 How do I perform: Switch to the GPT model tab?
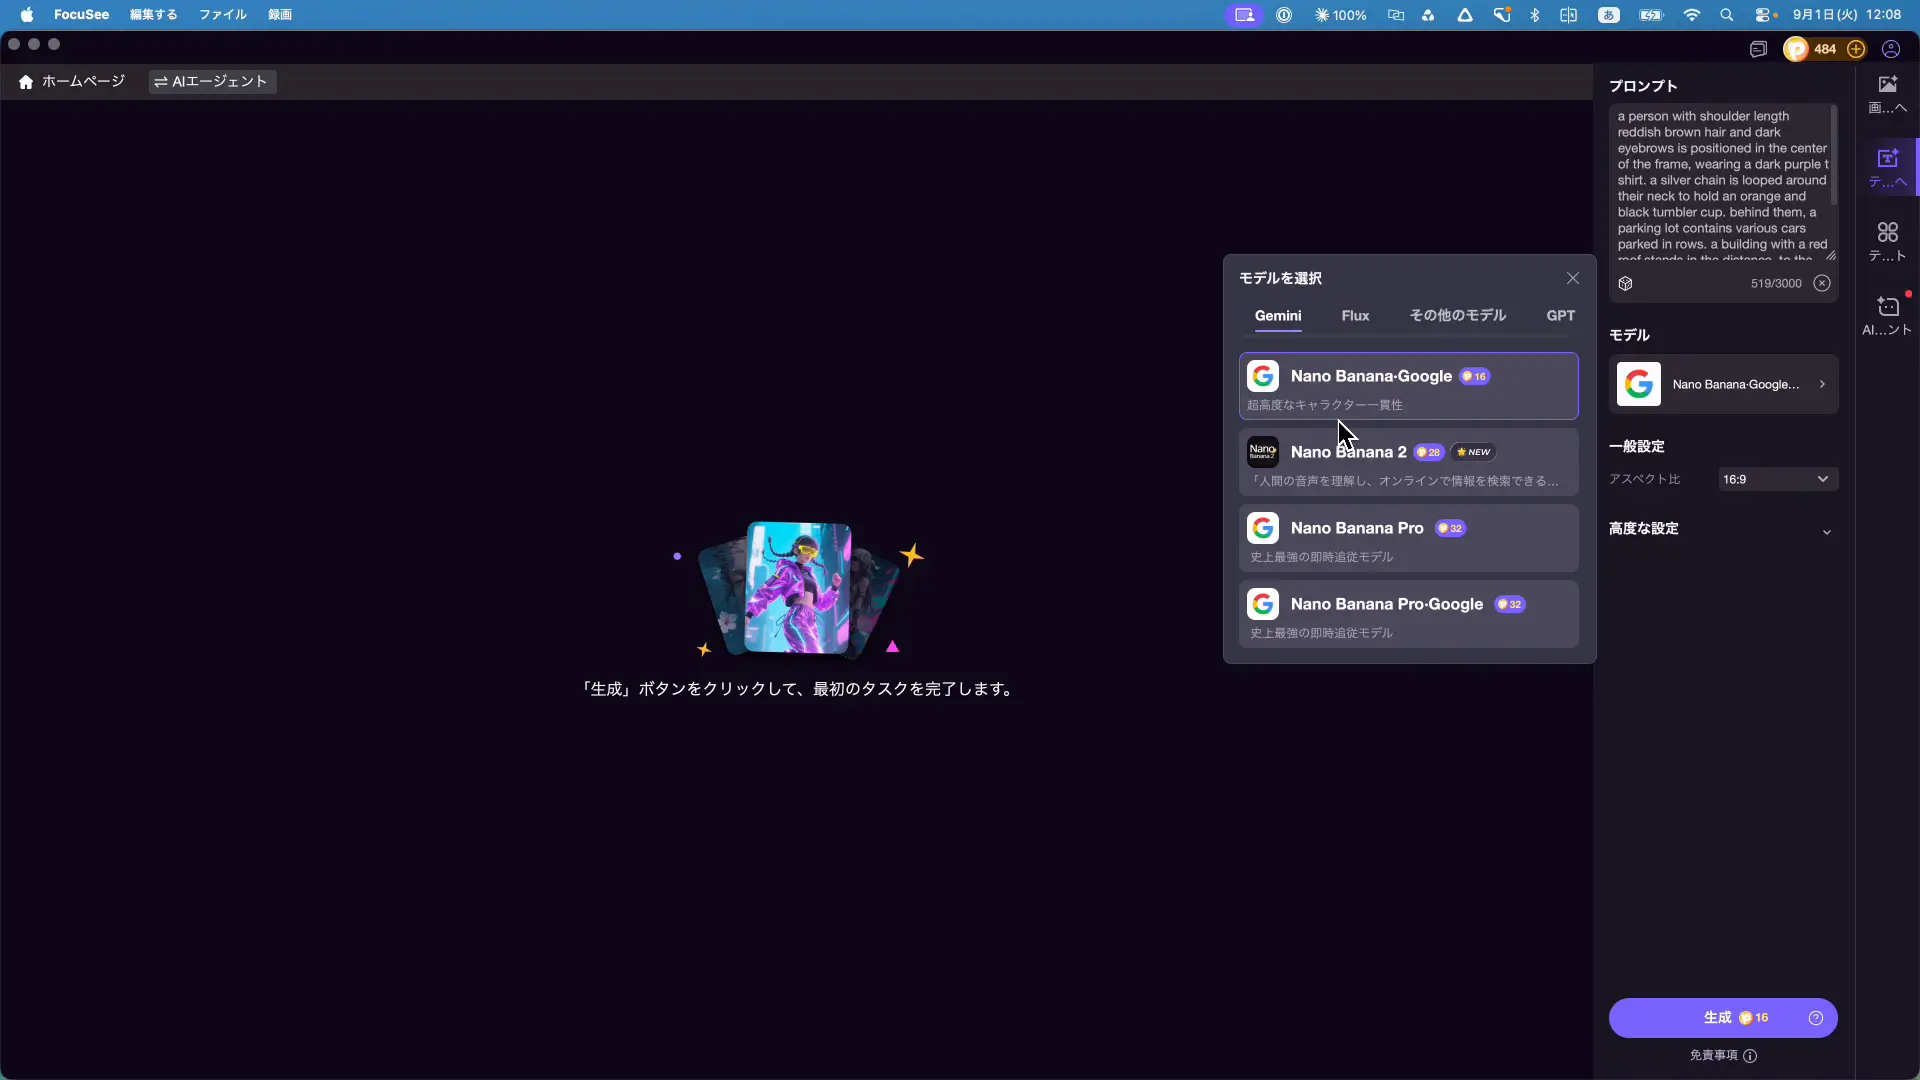click(1560, 316)
